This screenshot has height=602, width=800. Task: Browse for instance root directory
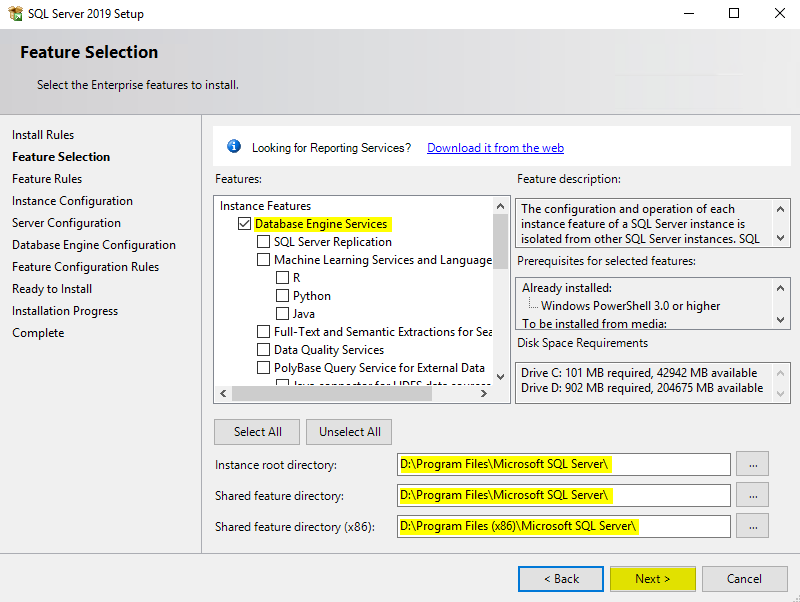752,464
